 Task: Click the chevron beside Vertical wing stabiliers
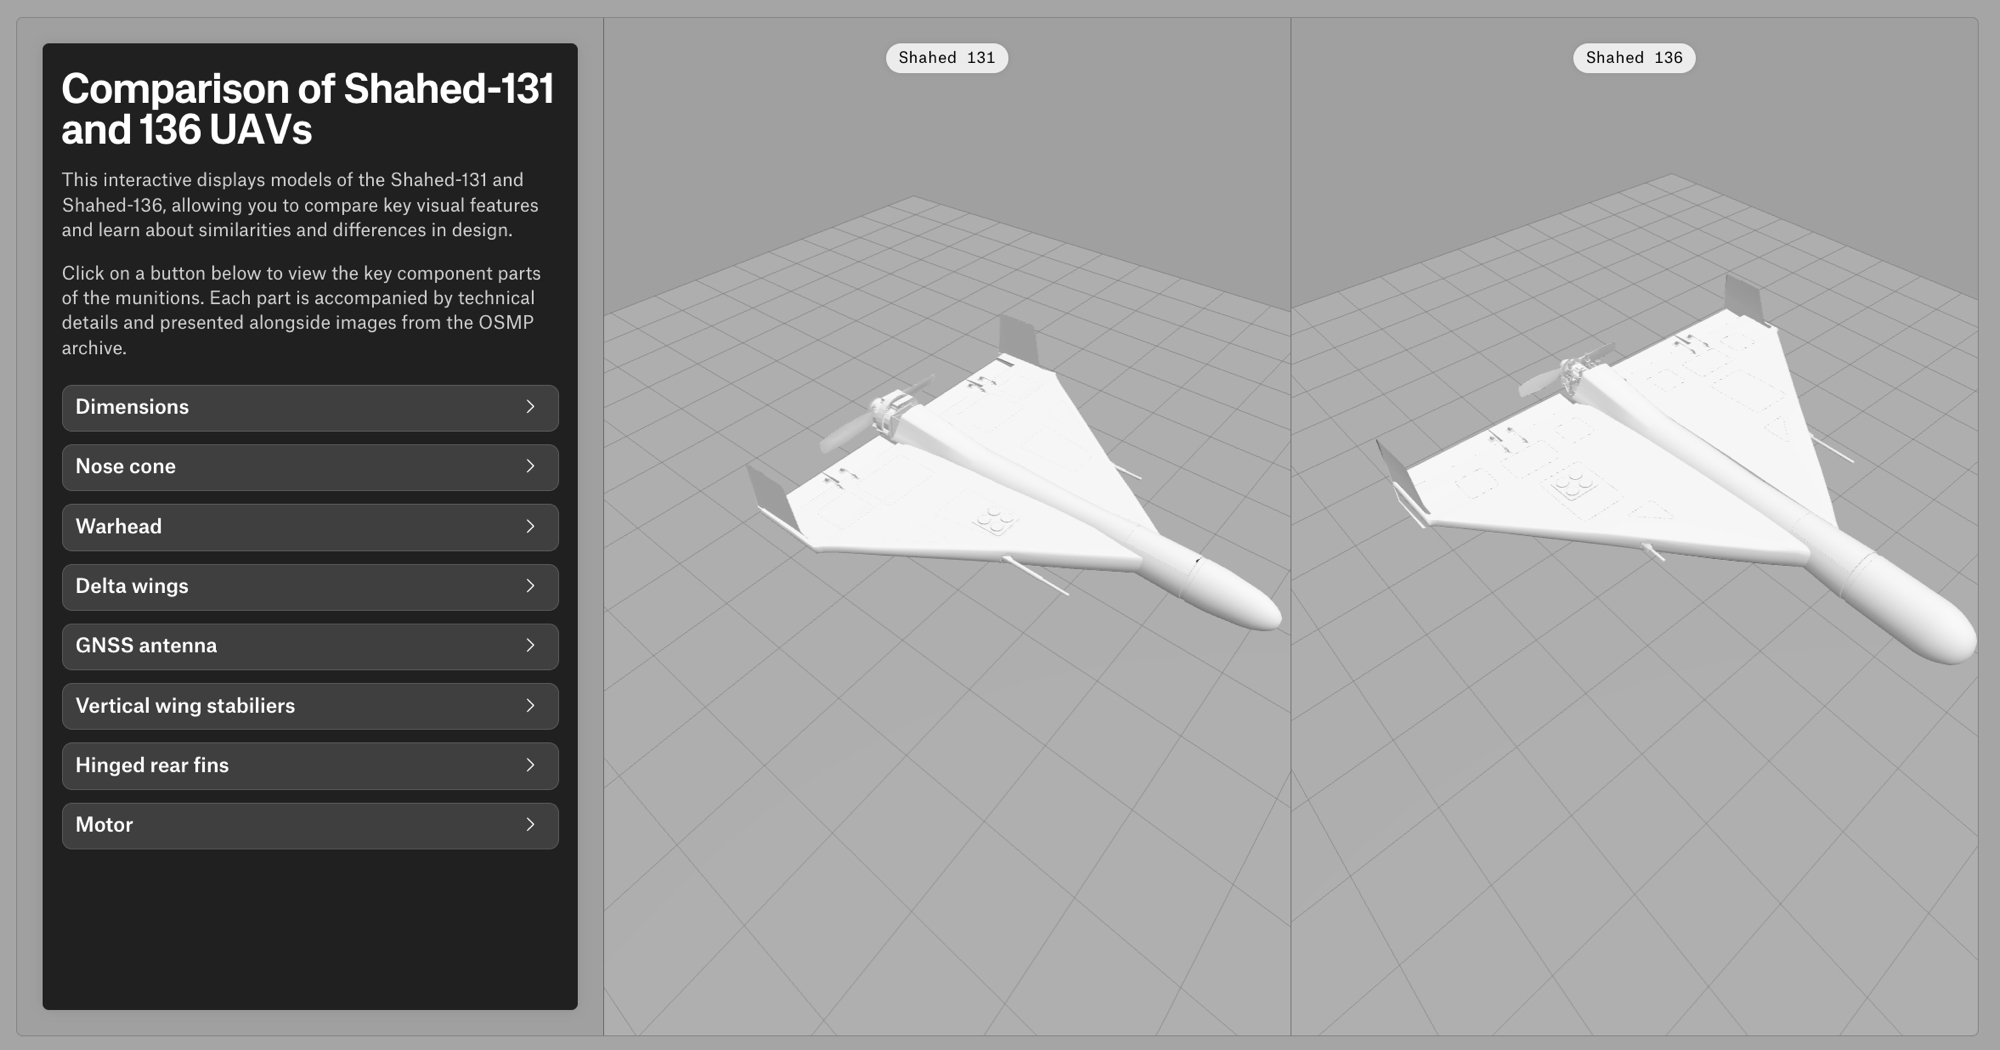530,706
